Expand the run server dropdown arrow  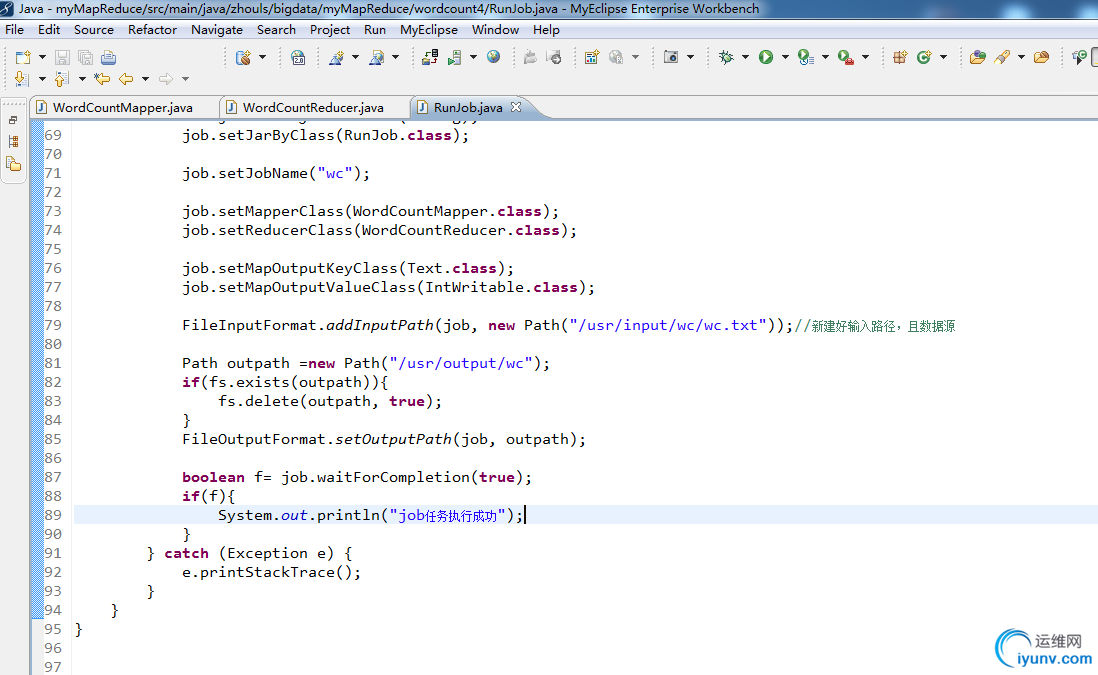(473, 57)
